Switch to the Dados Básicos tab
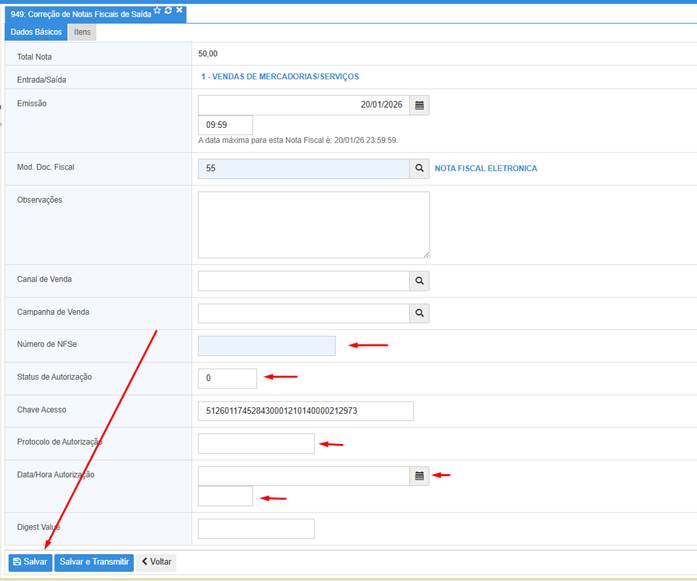 pos(36,32)
